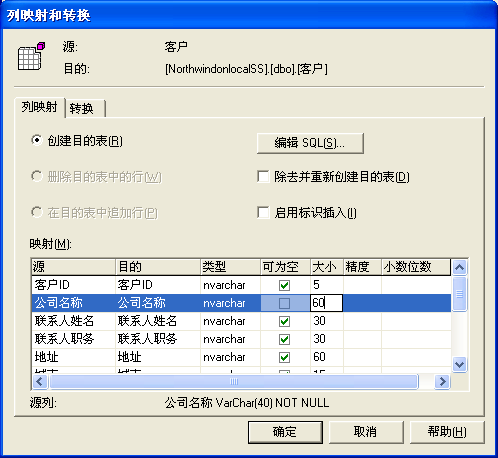Click size value 5 in 客户ID row

tap(327, 285)
